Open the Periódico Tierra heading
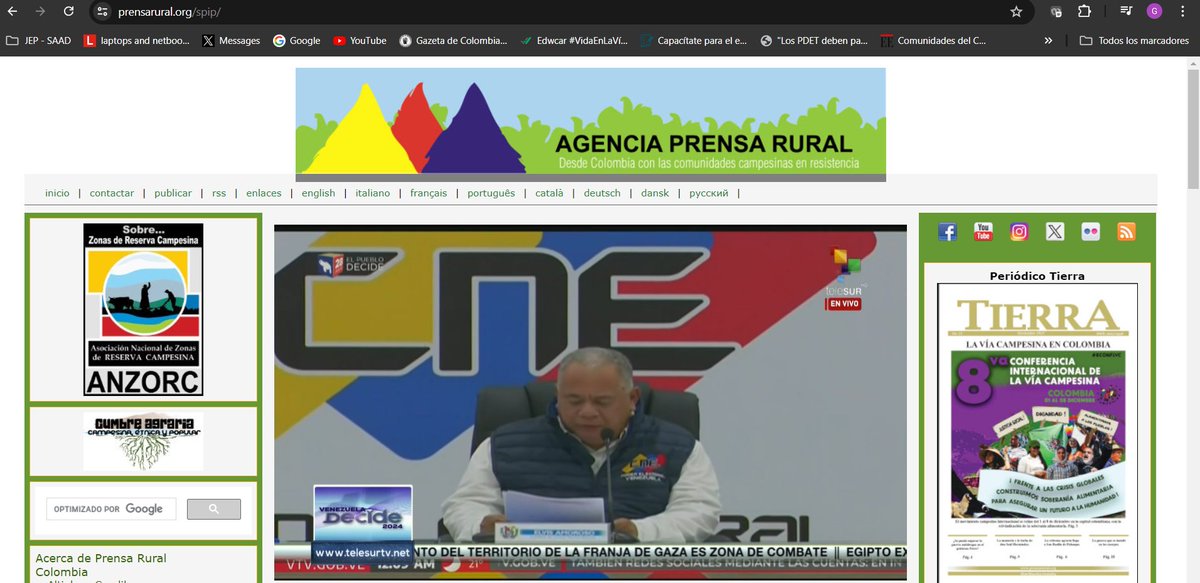This screenshot has width=1200, height=583. [1037, 276]
